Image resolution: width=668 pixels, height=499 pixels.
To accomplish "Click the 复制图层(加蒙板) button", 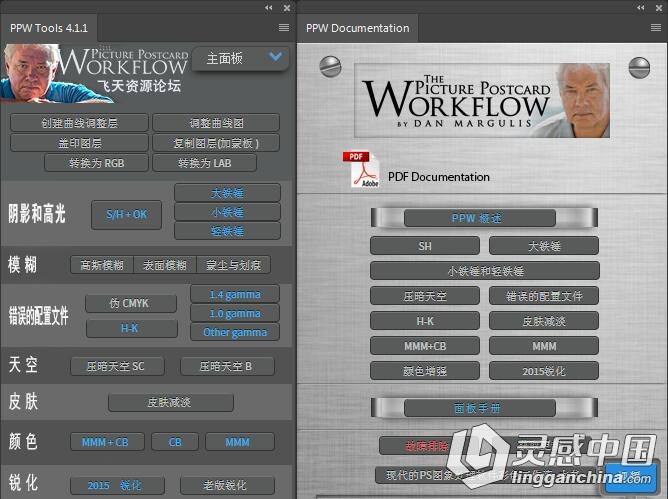I will point(216,143).
